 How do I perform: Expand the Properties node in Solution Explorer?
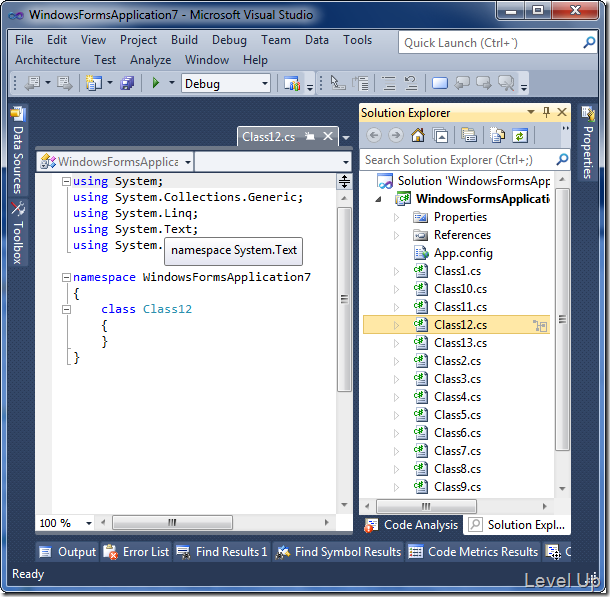pos(396,217)
